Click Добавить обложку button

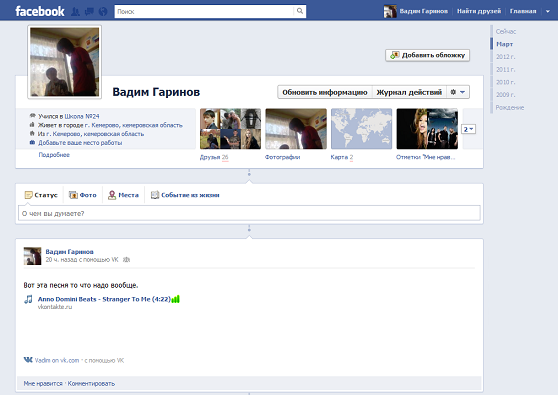[x=427, y=55]
